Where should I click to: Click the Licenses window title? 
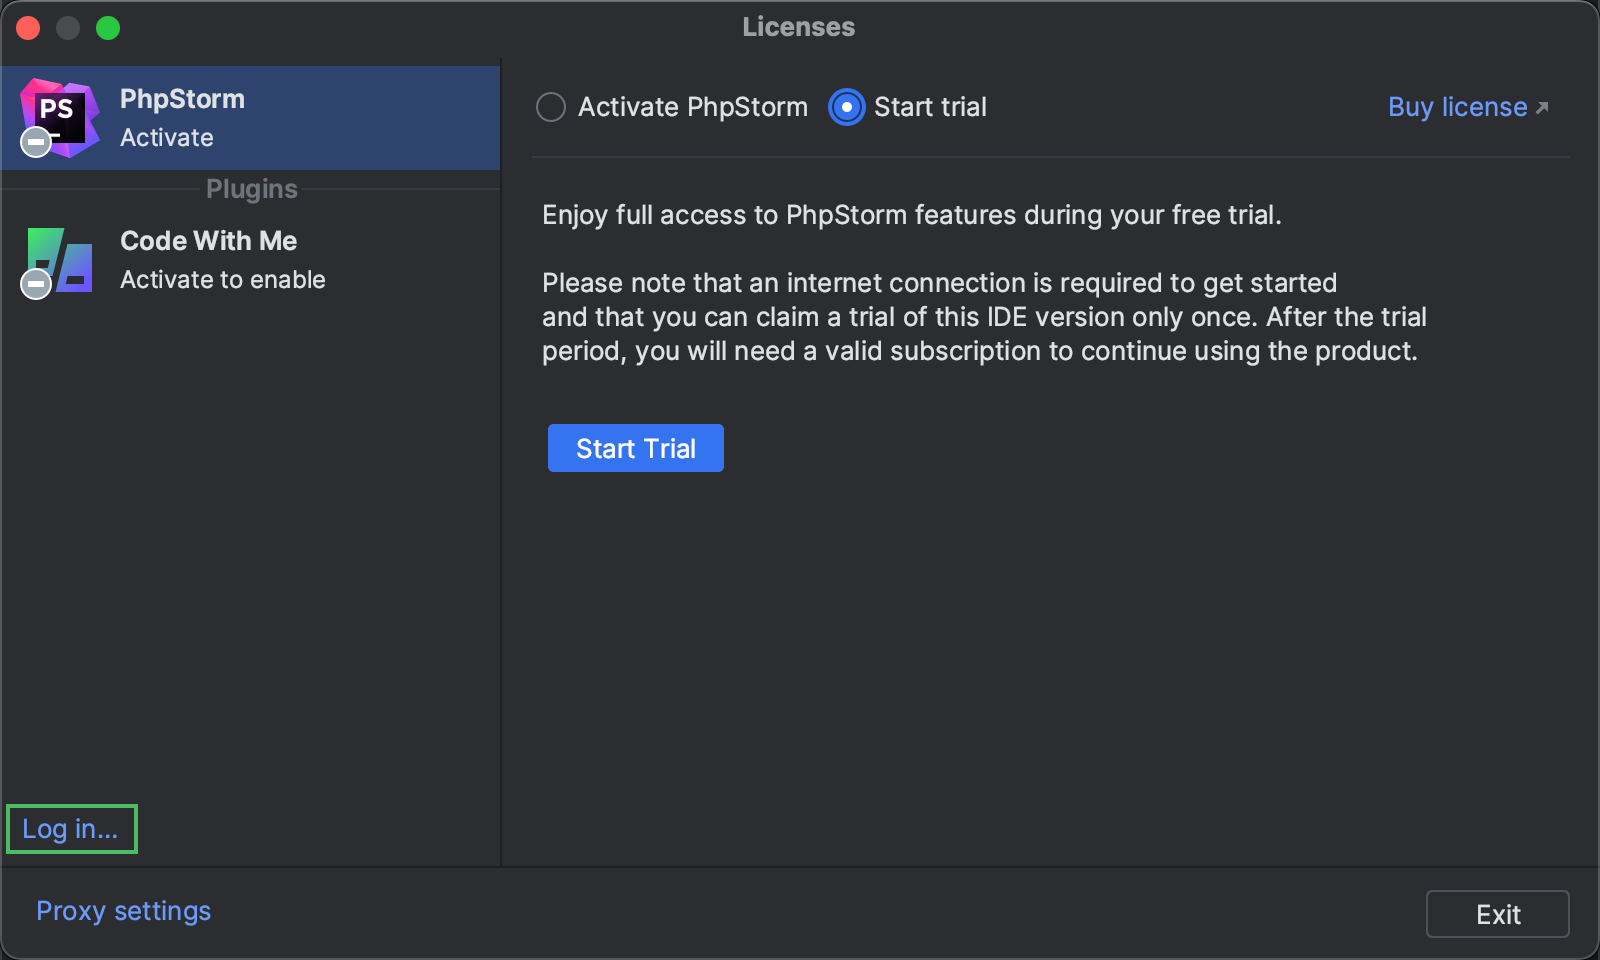pyautogui.click(x=798, y=27)
